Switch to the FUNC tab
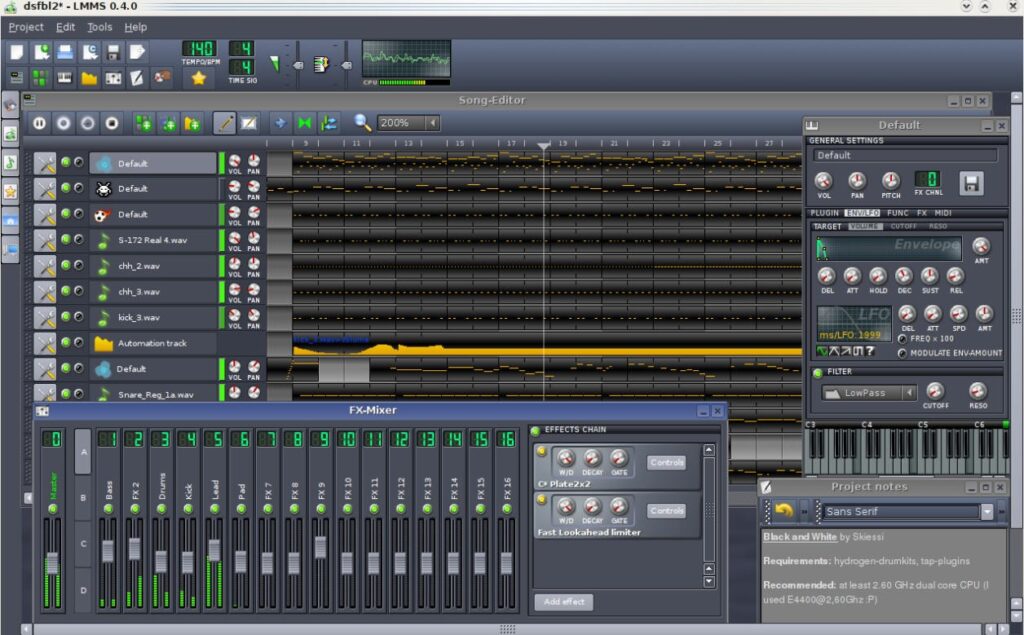This screenshot has width=1024, height=635. pos(897,213)
